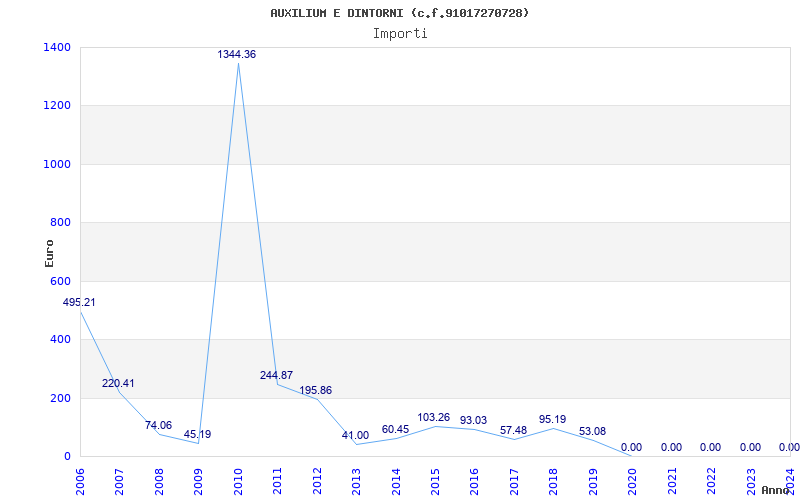Select the 244.87 data label

click(x=277, y=375)
